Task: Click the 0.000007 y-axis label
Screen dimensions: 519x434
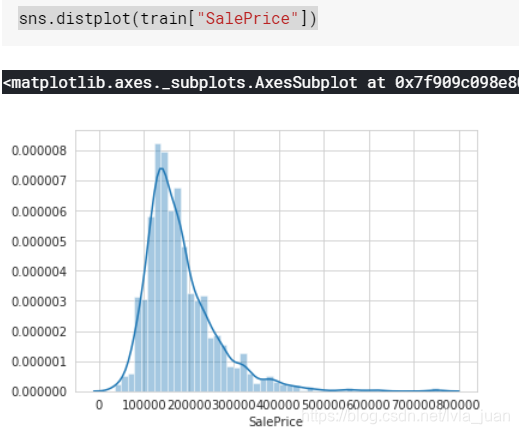Action: point(39,181)
